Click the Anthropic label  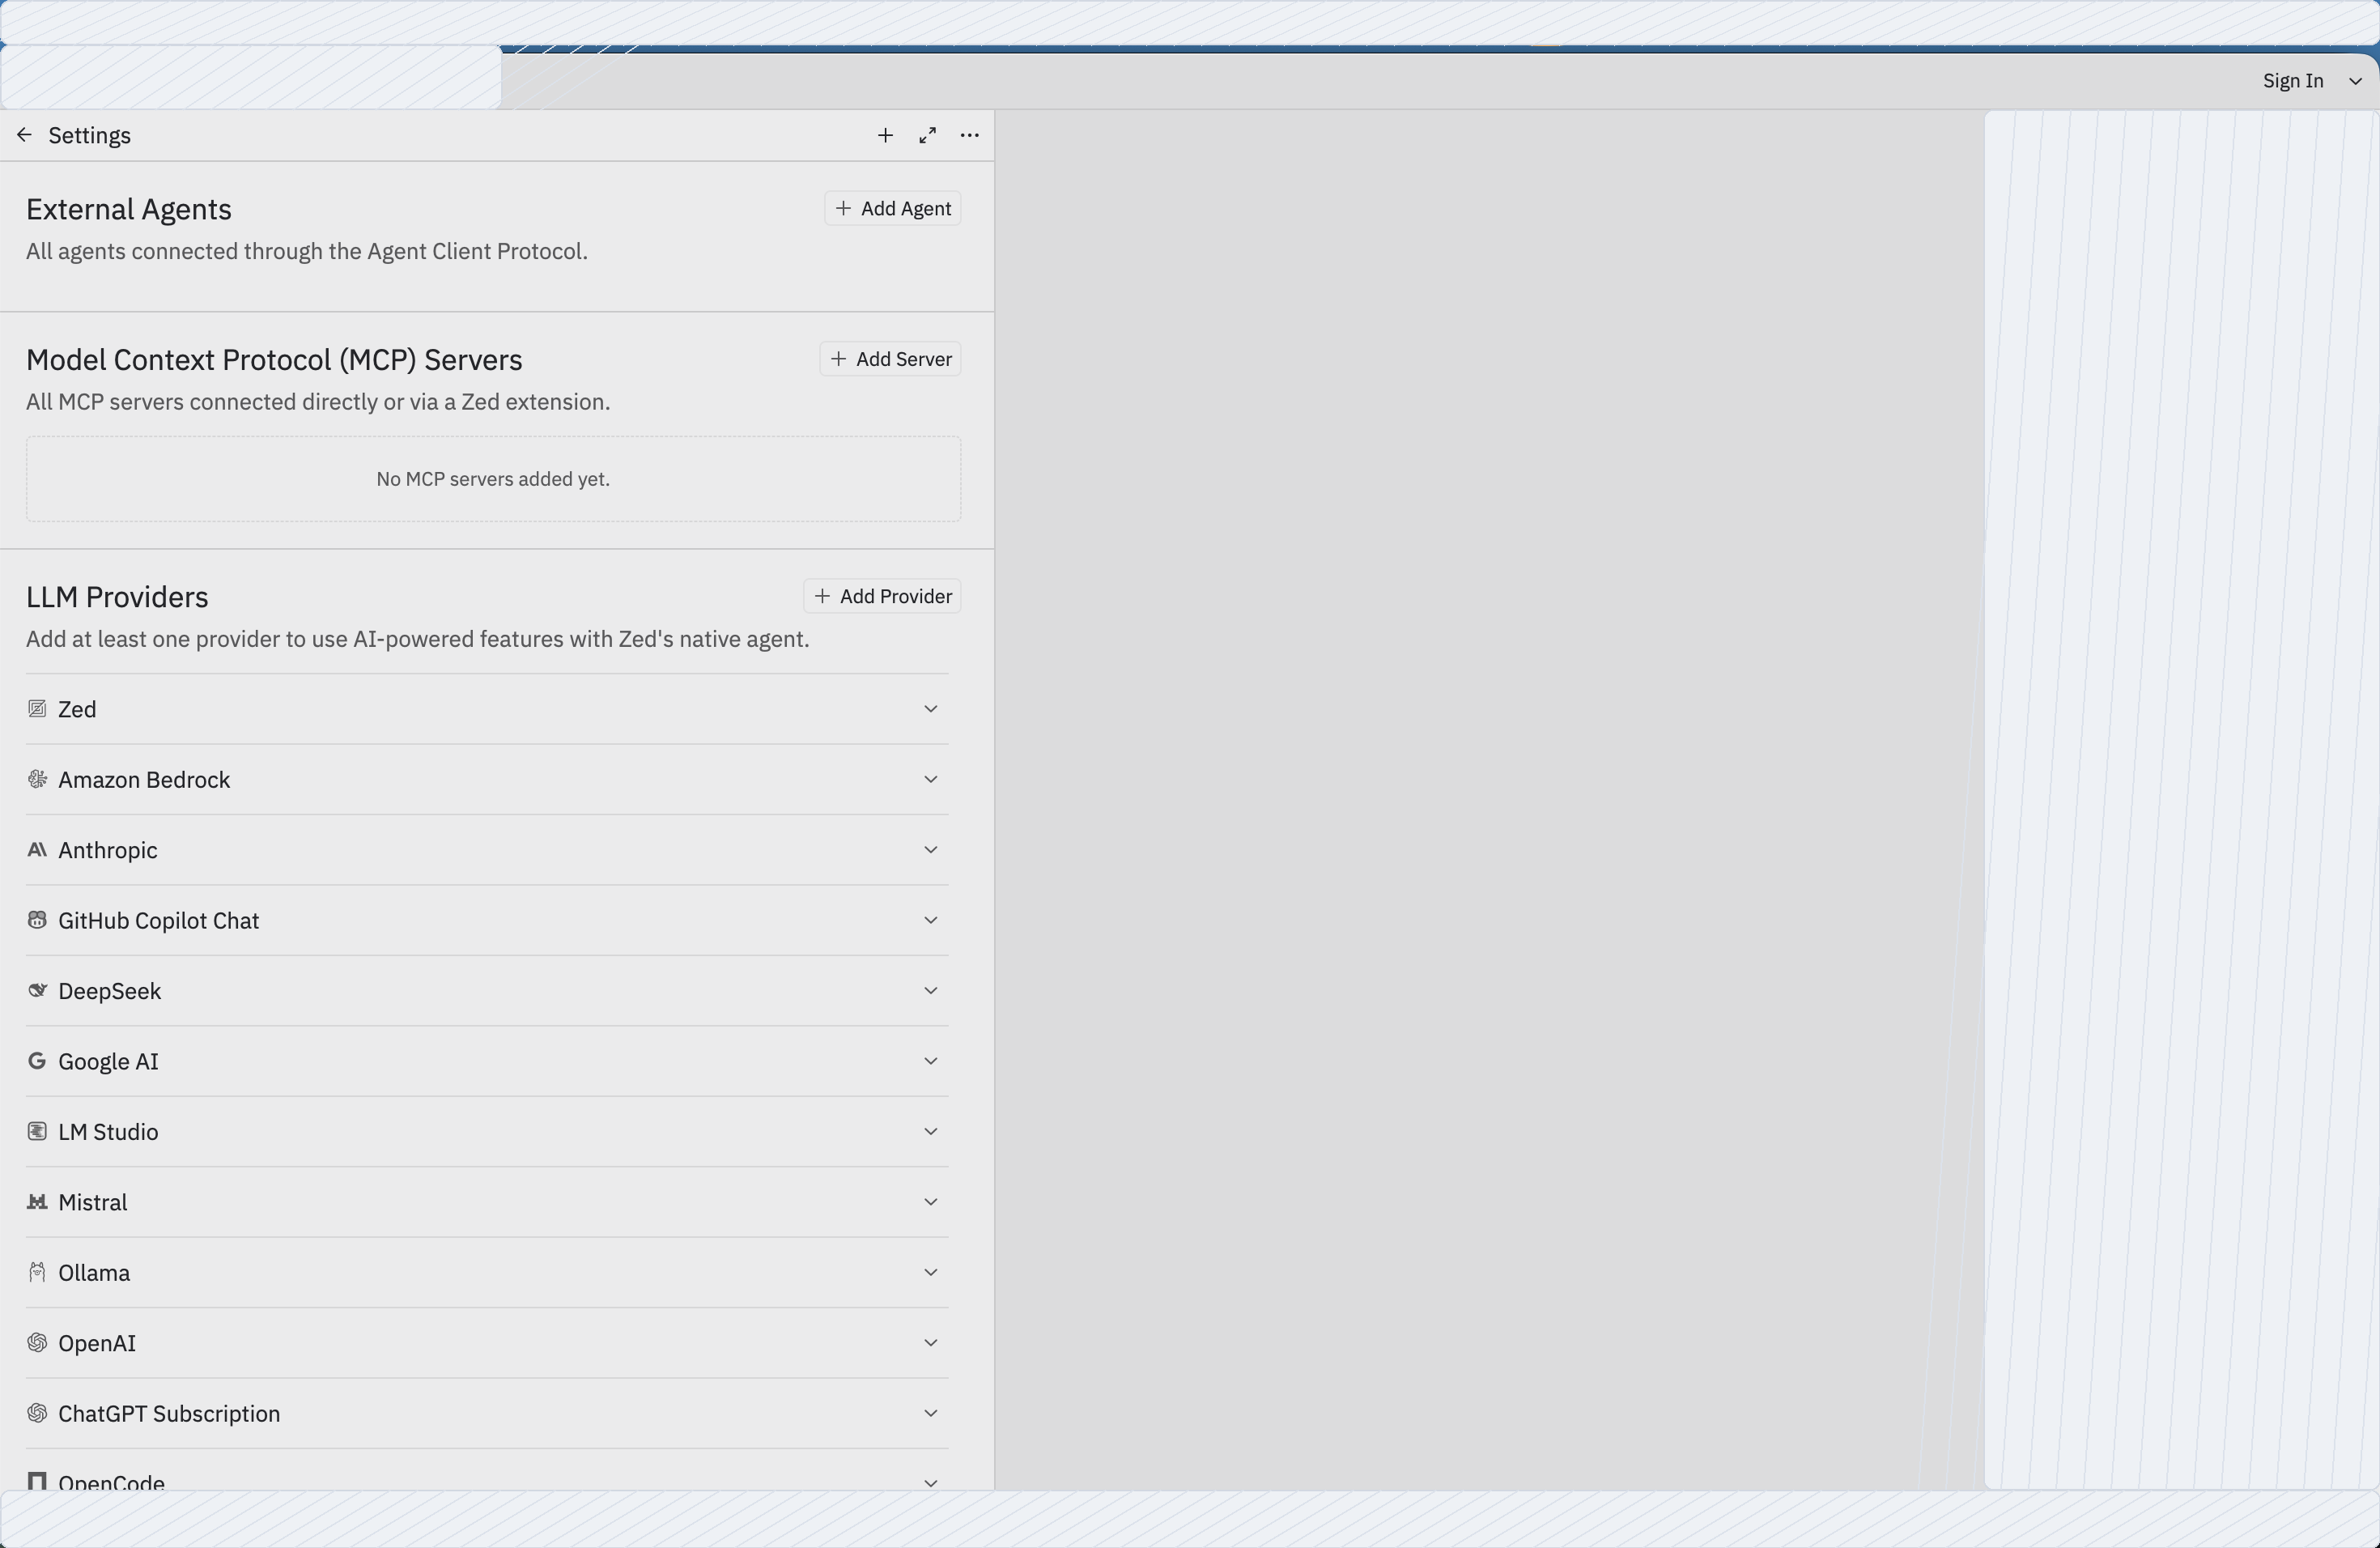pos(108,850)
